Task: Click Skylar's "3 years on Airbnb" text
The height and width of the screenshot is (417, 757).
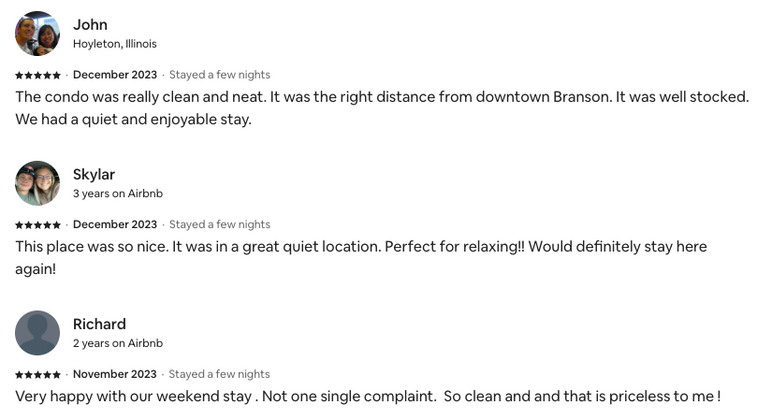Action: [117, 193]
